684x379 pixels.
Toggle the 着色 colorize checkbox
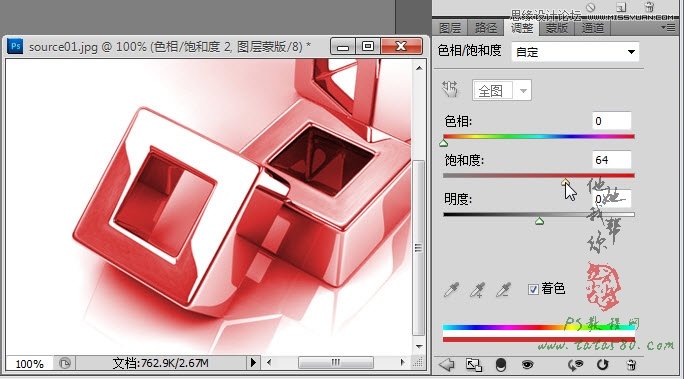point(533,289)
